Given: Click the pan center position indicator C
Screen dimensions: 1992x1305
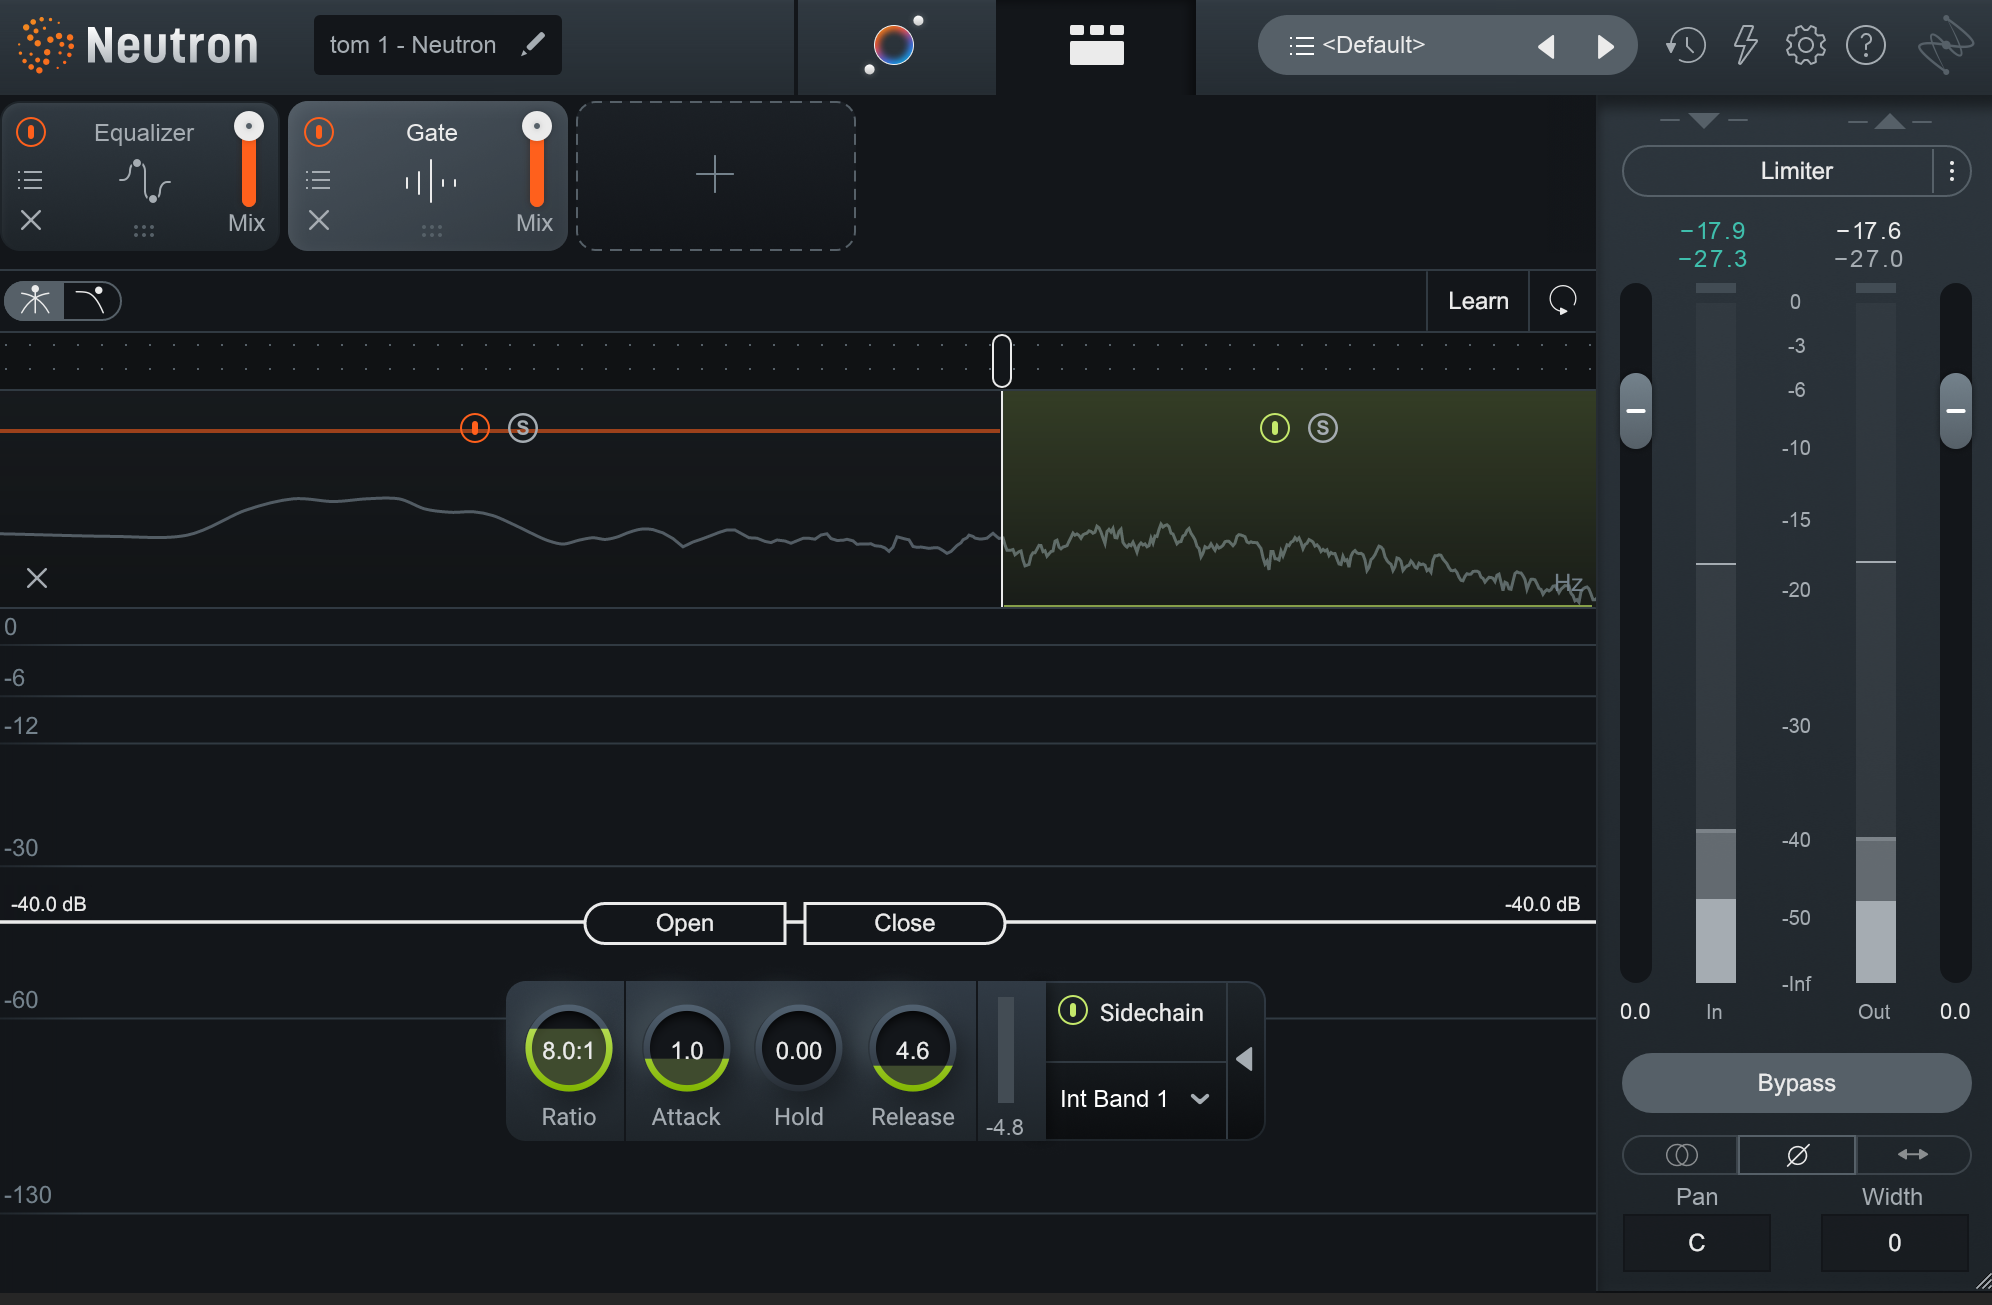Looking at the screenshot, I should [x=1695, y=1247].
